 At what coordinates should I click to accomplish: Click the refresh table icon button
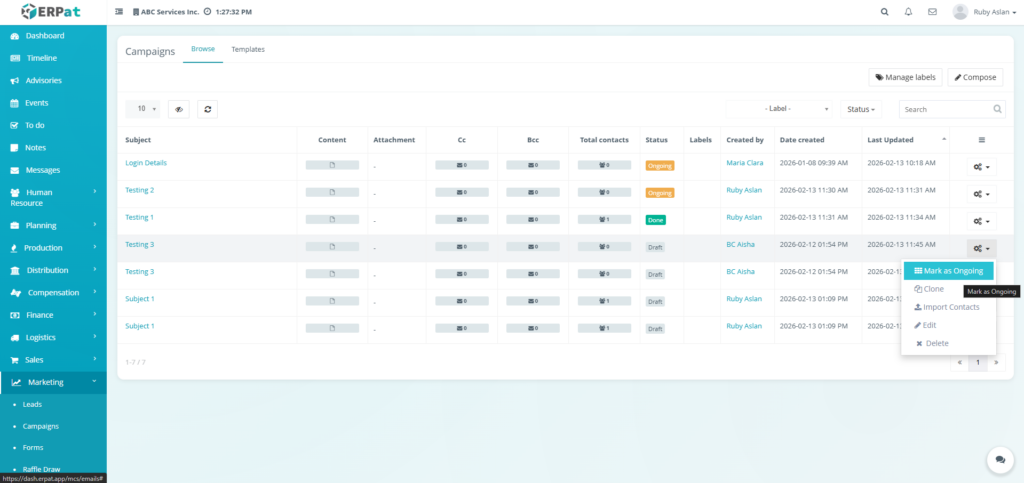207,109
